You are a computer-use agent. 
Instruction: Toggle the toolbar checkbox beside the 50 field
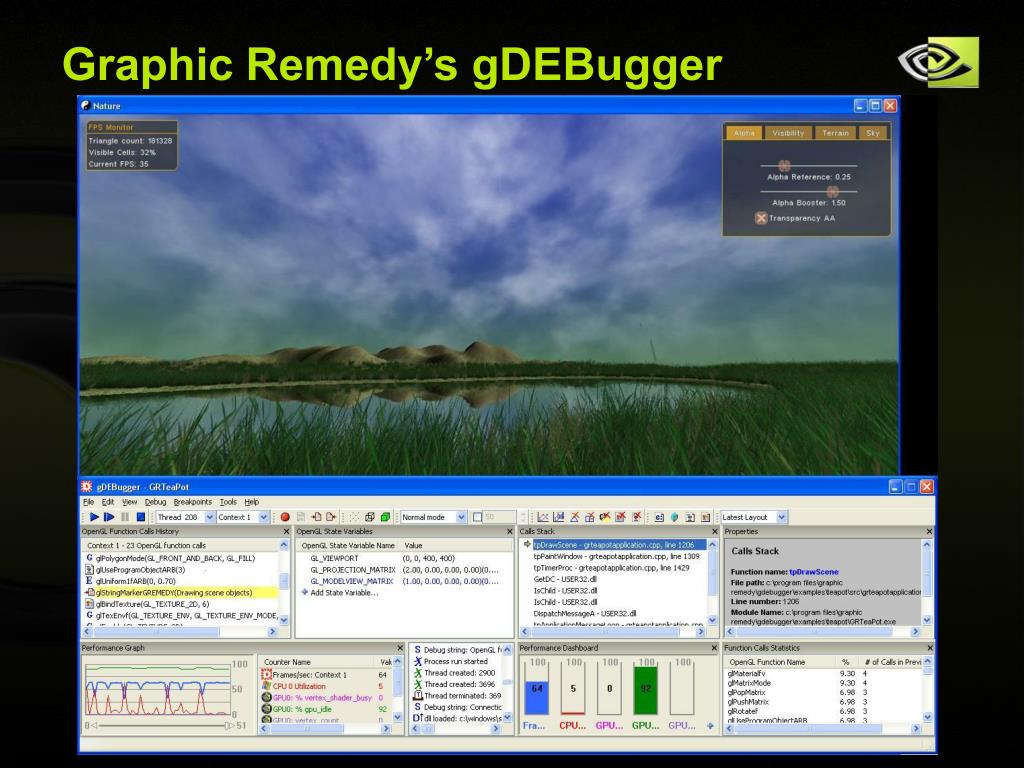point(477,517)
